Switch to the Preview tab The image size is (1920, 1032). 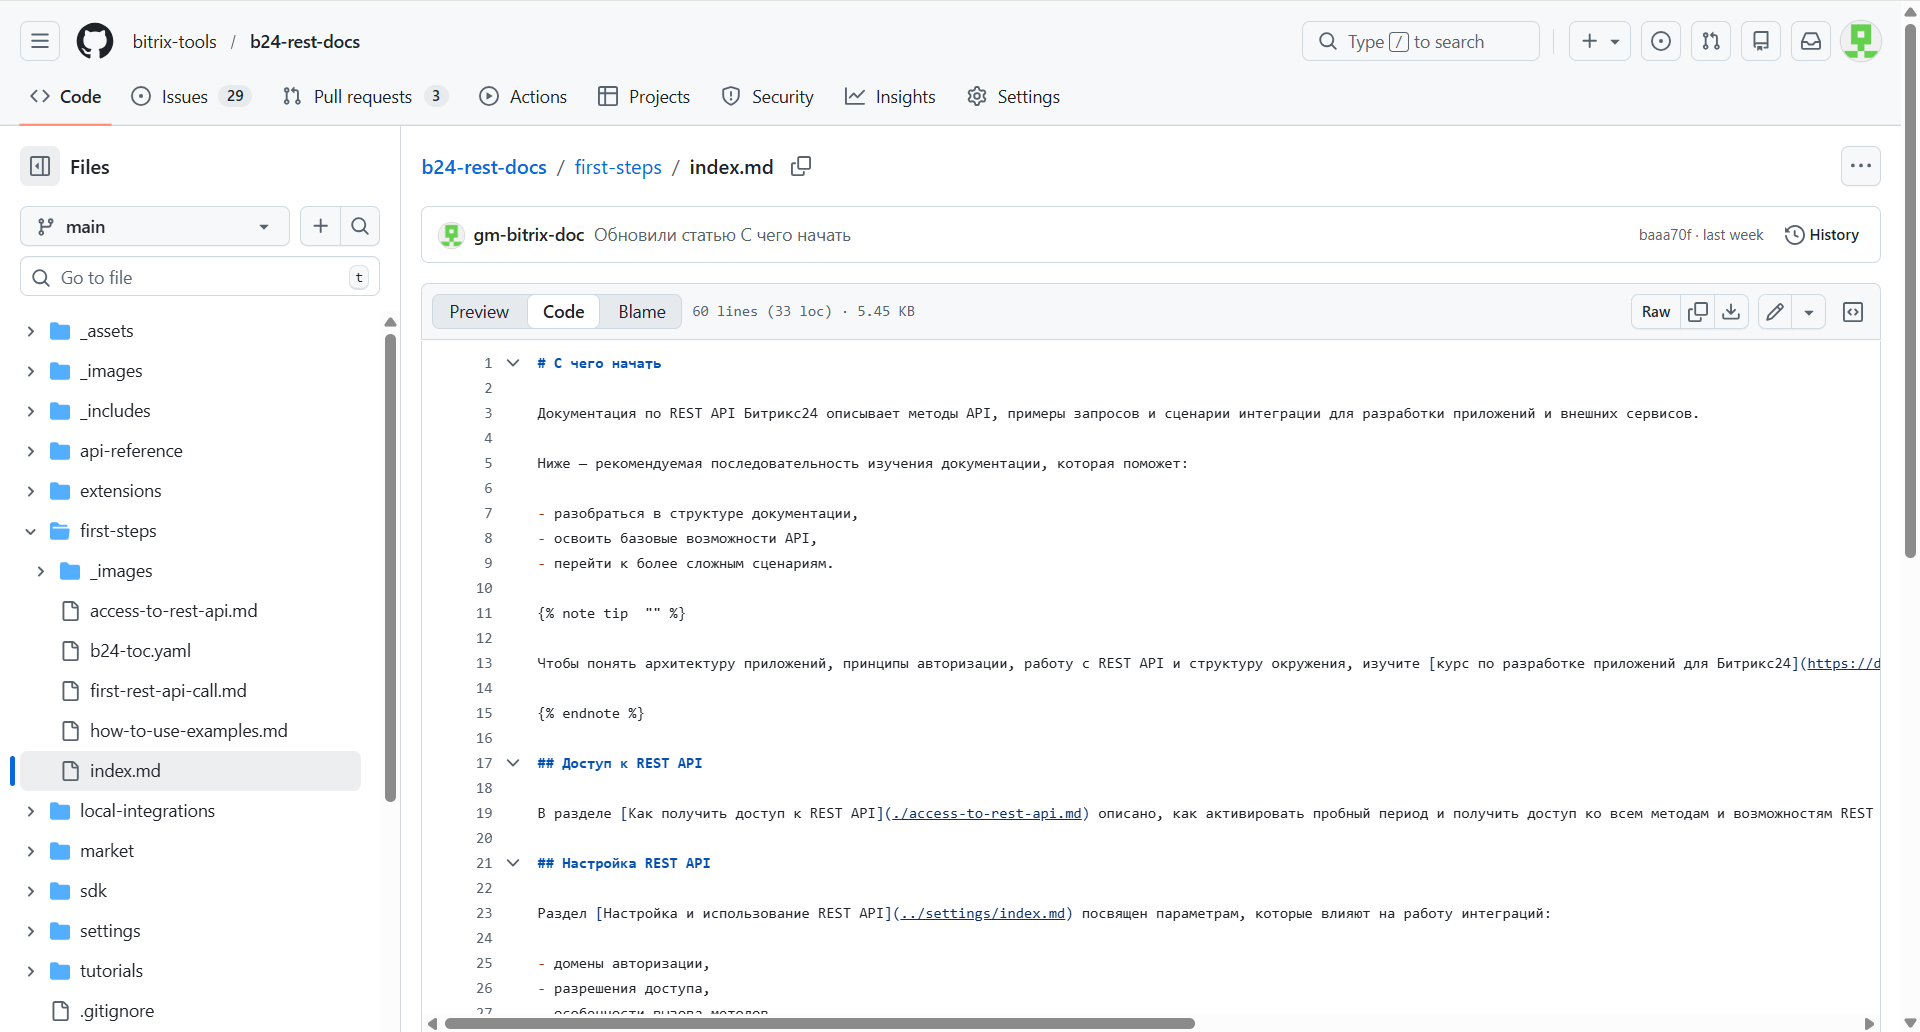[479, 312]
